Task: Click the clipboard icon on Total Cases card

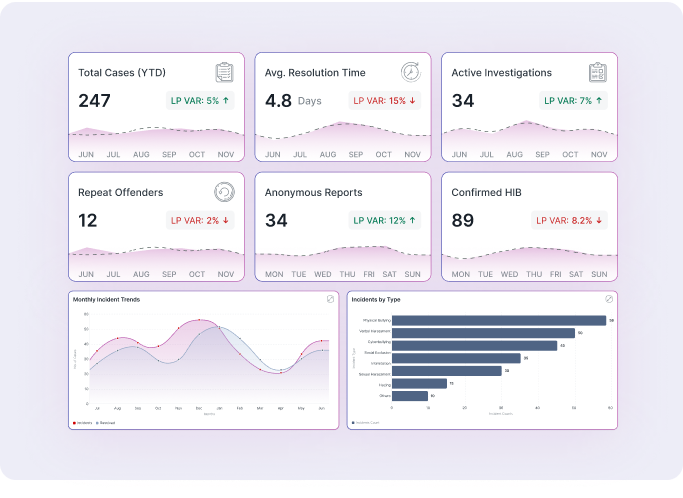Action: [x=225, y=72]
